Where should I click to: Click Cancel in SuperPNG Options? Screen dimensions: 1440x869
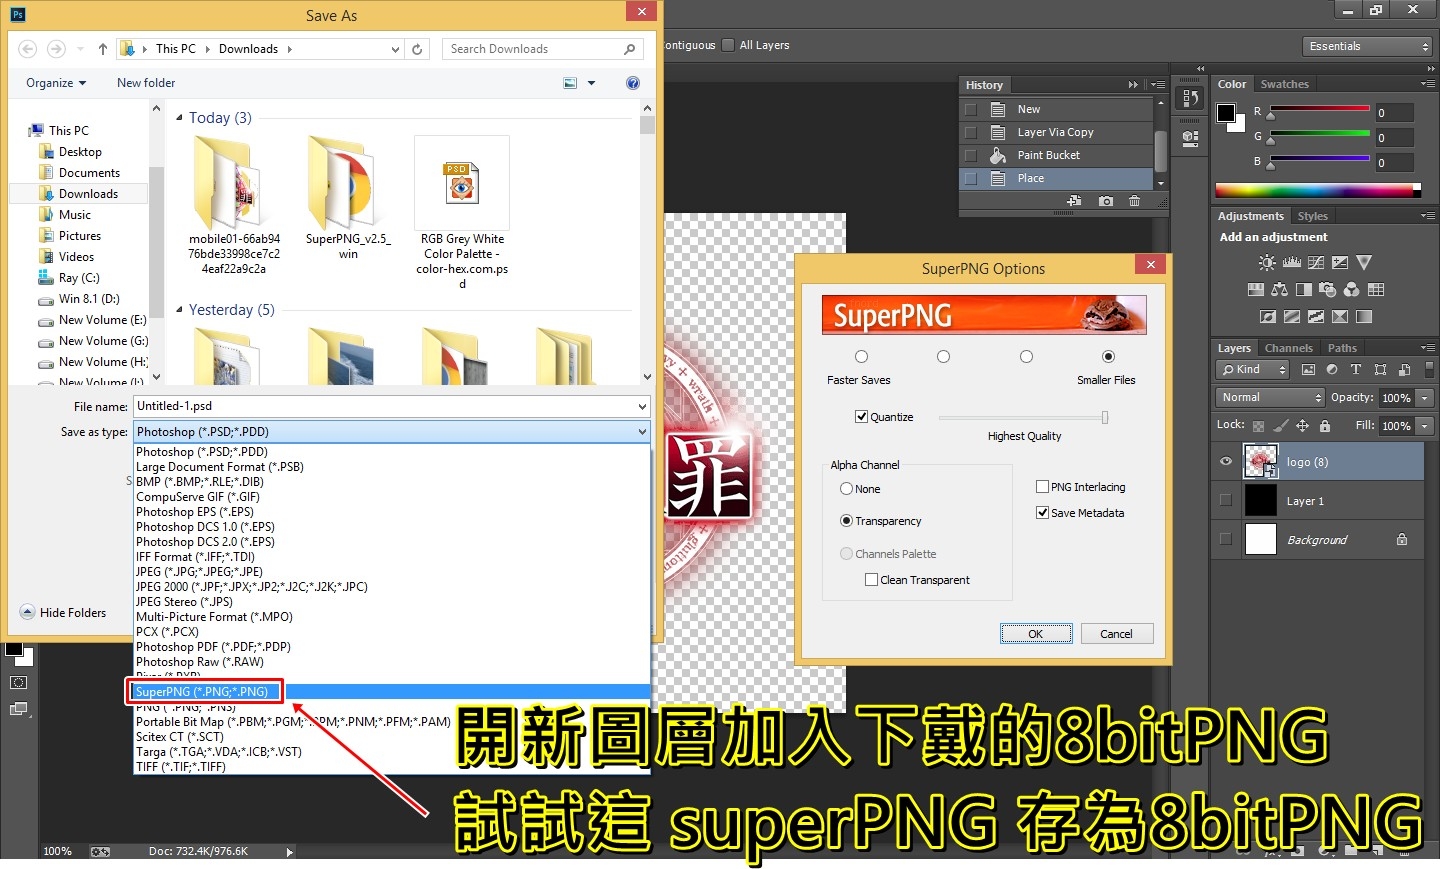tap(1116, 634)
